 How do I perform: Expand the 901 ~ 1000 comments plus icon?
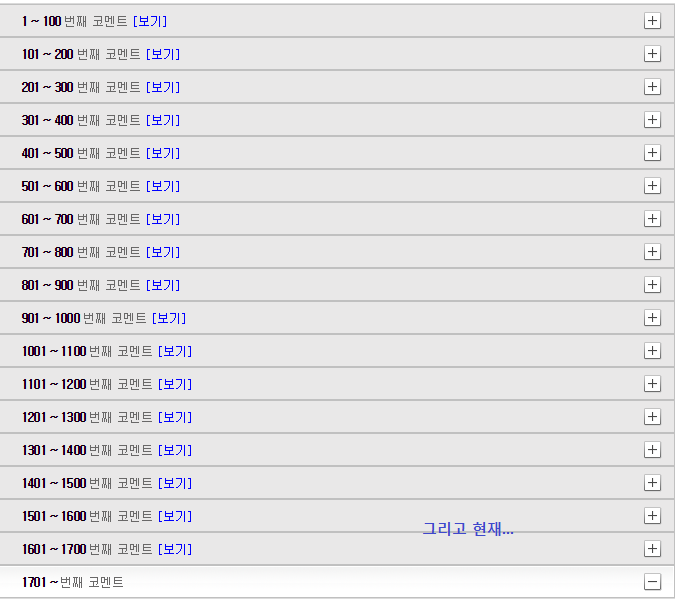(652, 317)
